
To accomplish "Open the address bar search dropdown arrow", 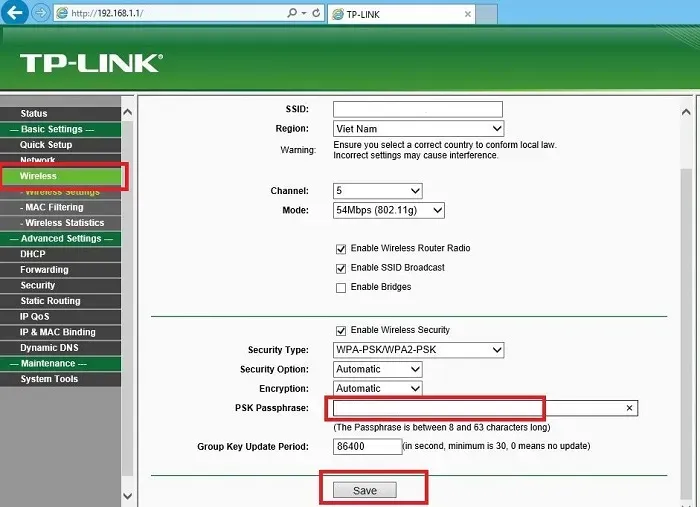I will [304, 13].
